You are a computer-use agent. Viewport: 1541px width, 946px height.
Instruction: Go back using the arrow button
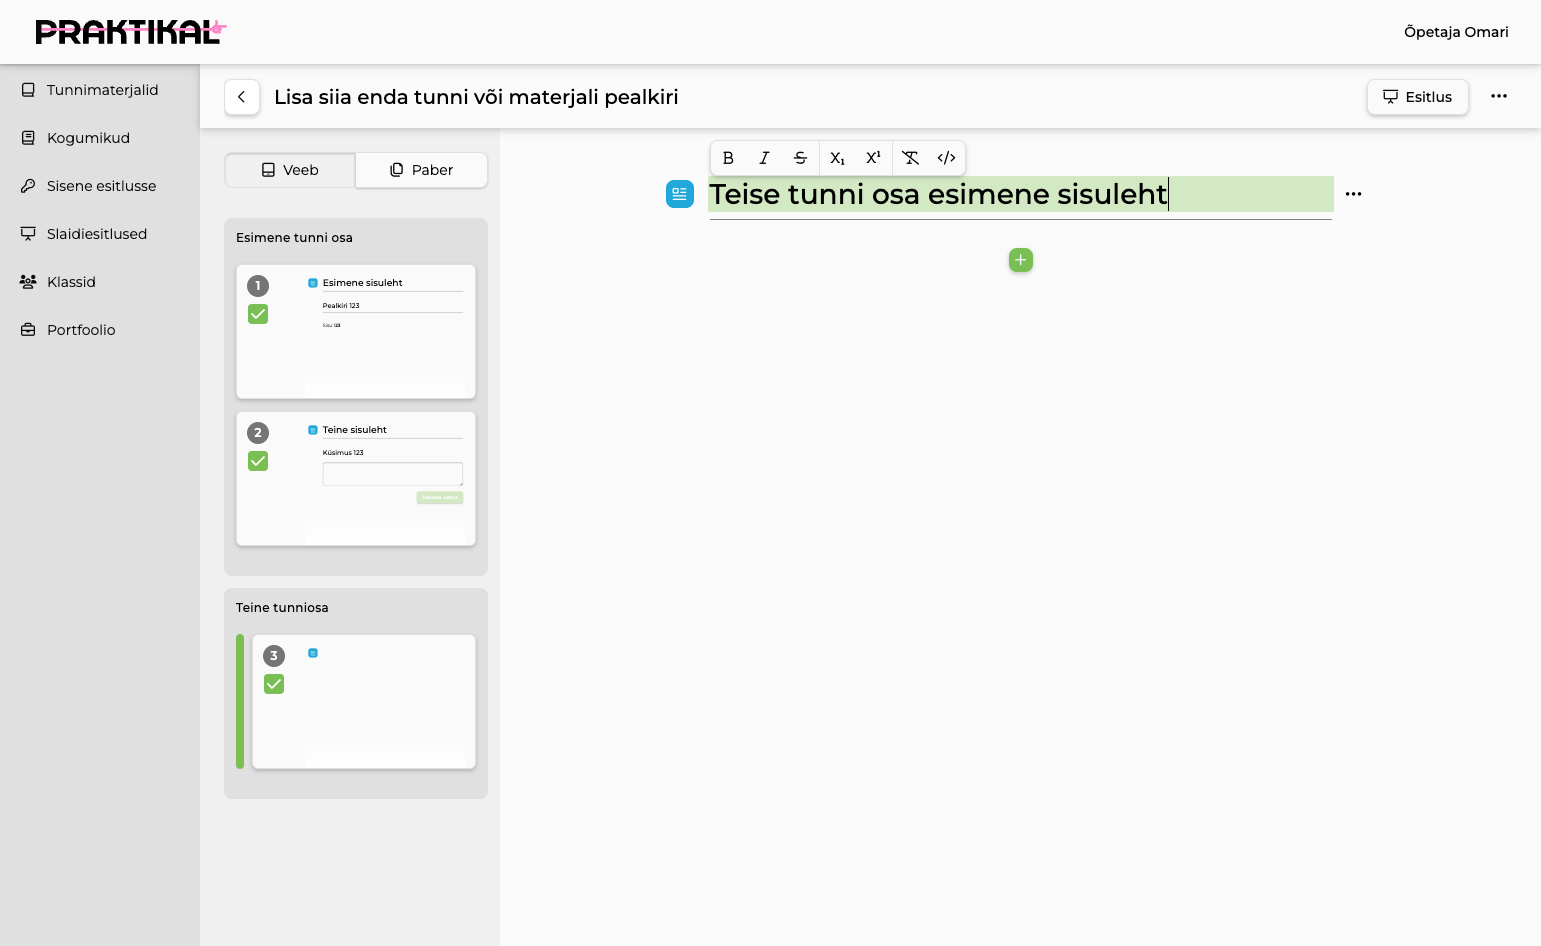[242, 97]
